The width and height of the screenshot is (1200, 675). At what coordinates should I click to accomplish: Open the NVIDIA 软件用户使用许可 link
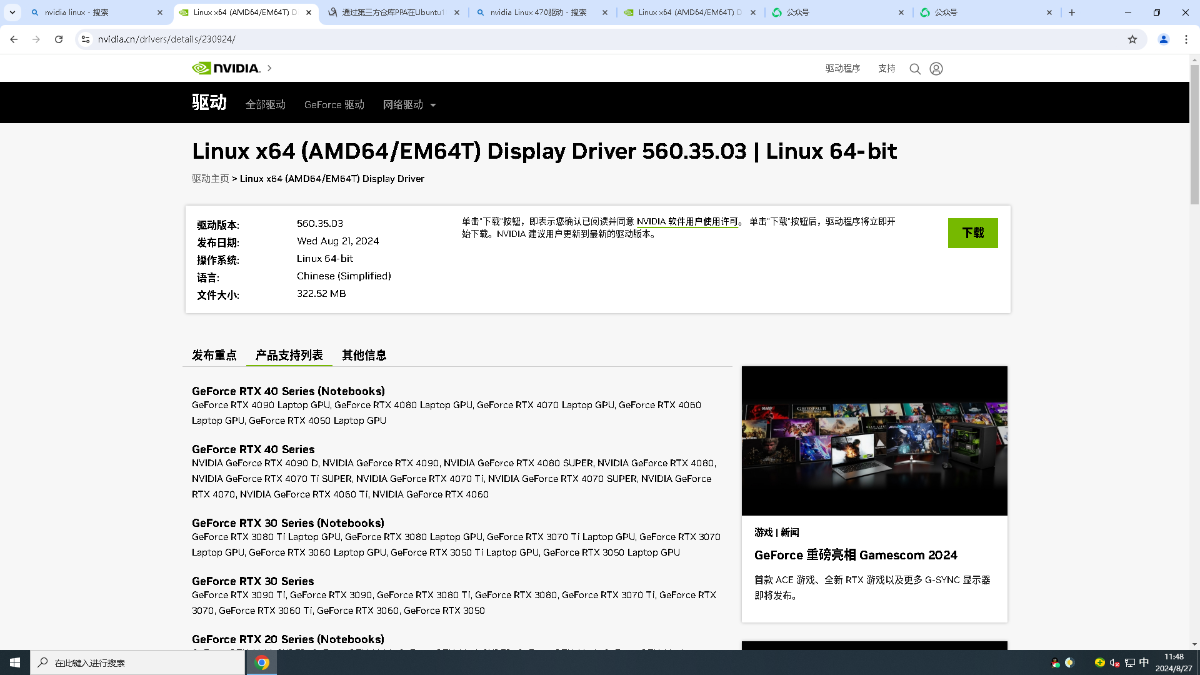pos(688,221)
